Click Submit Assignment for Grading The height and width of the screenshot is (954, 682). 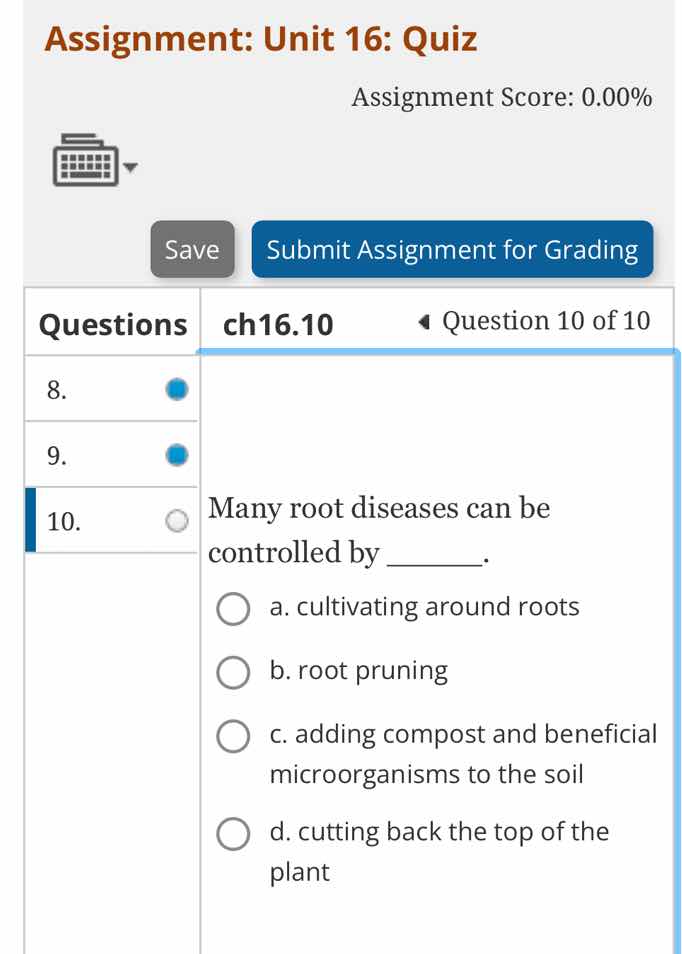(453, 250)
